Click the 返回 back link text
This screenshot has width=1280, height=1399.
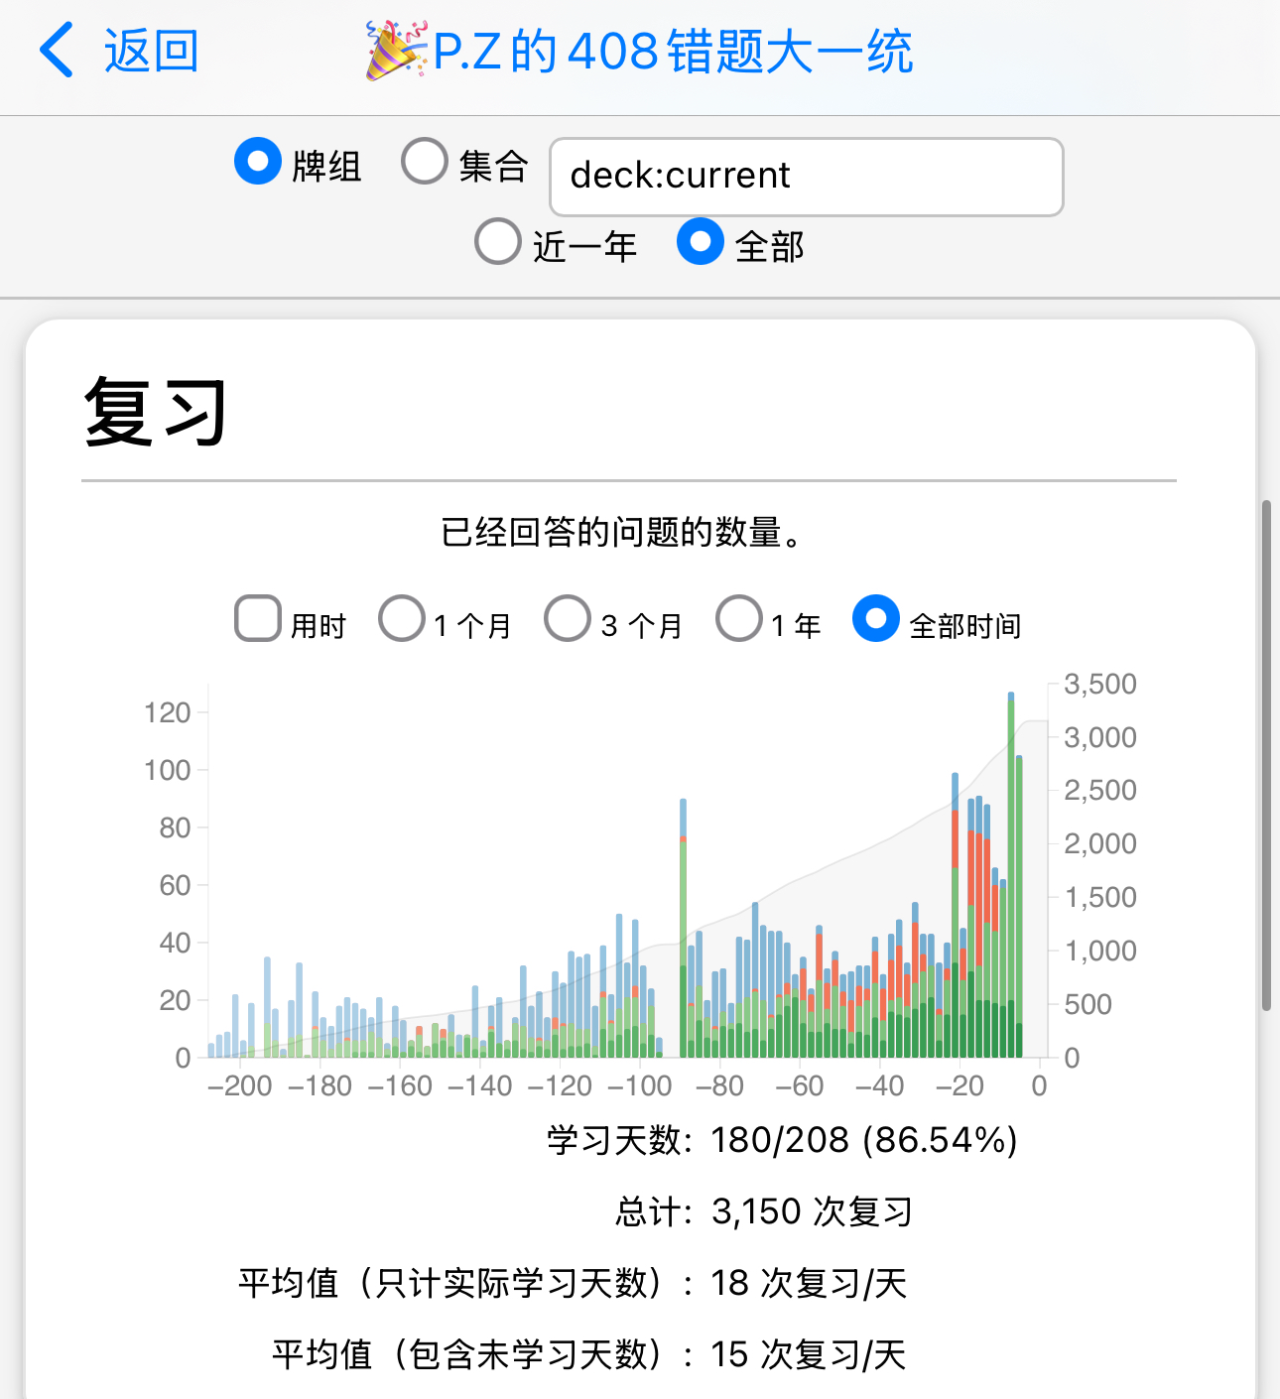click(x=151, y=50)
